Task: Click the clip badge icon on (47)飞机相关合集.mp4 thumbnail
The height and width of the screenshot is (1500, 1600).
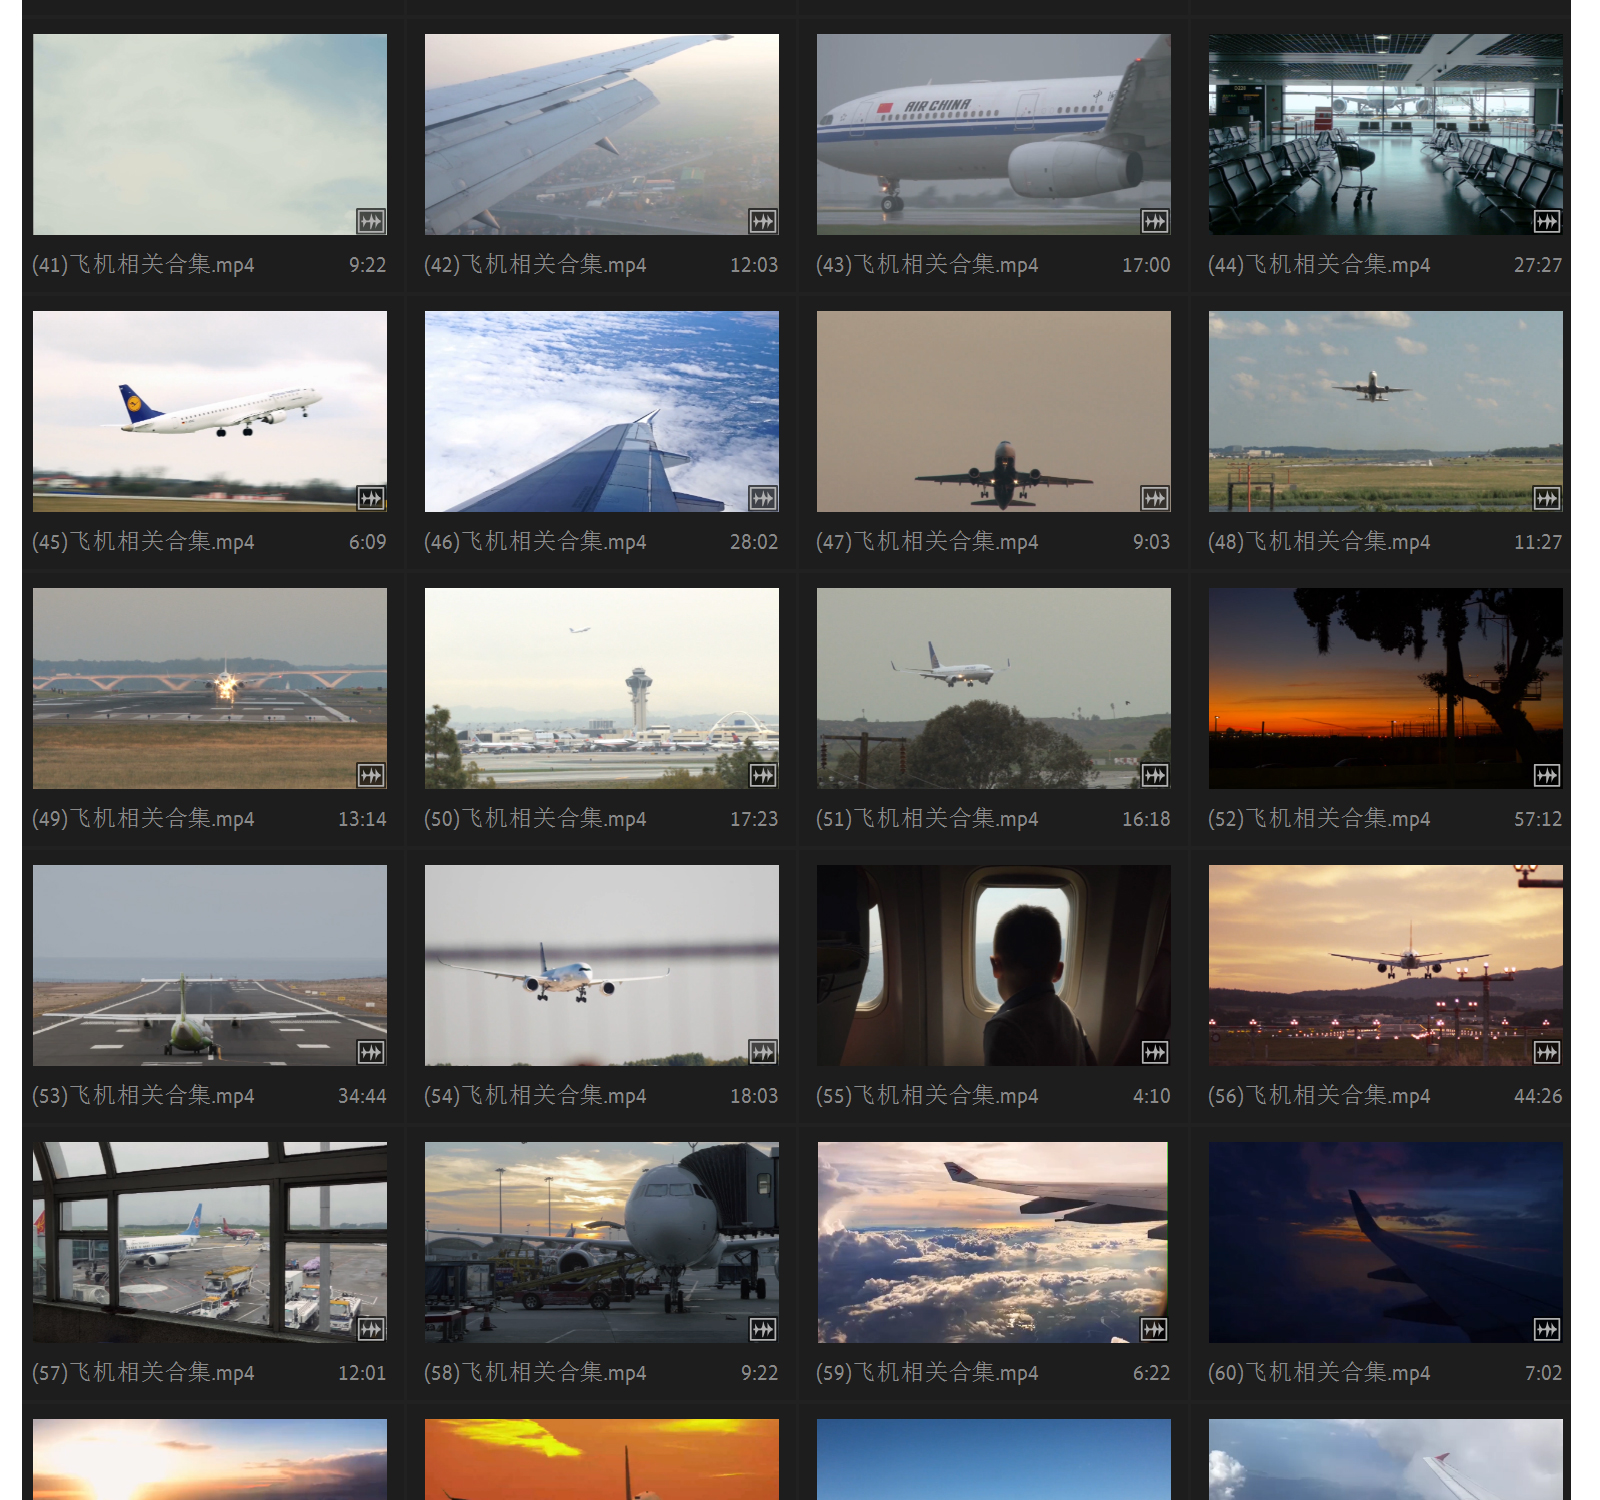Action: point(1155,498)
